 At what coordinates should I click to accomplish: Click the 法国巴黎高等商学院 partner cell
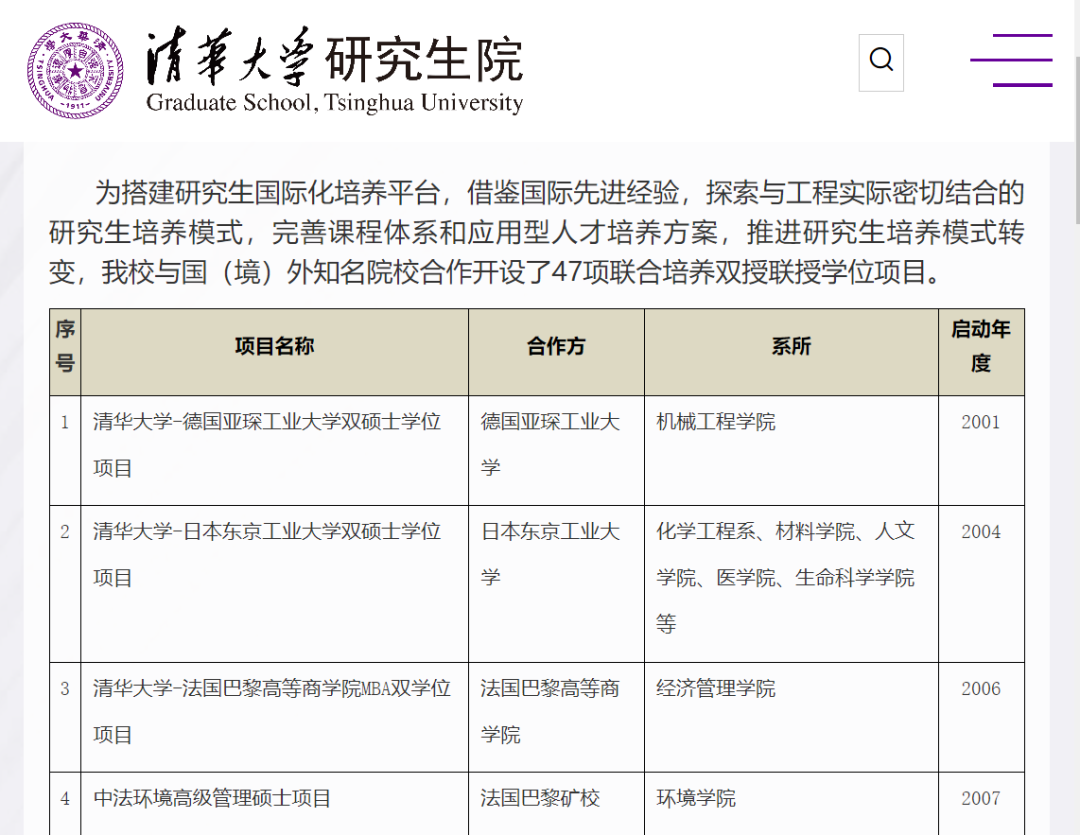pos(557,717)
